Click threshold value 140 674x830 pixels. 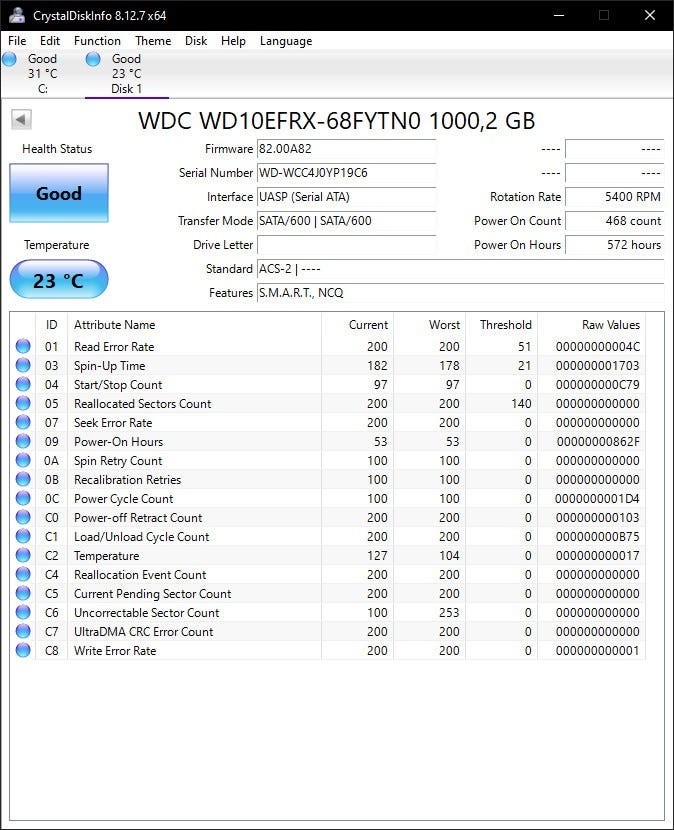coord(521,403)
